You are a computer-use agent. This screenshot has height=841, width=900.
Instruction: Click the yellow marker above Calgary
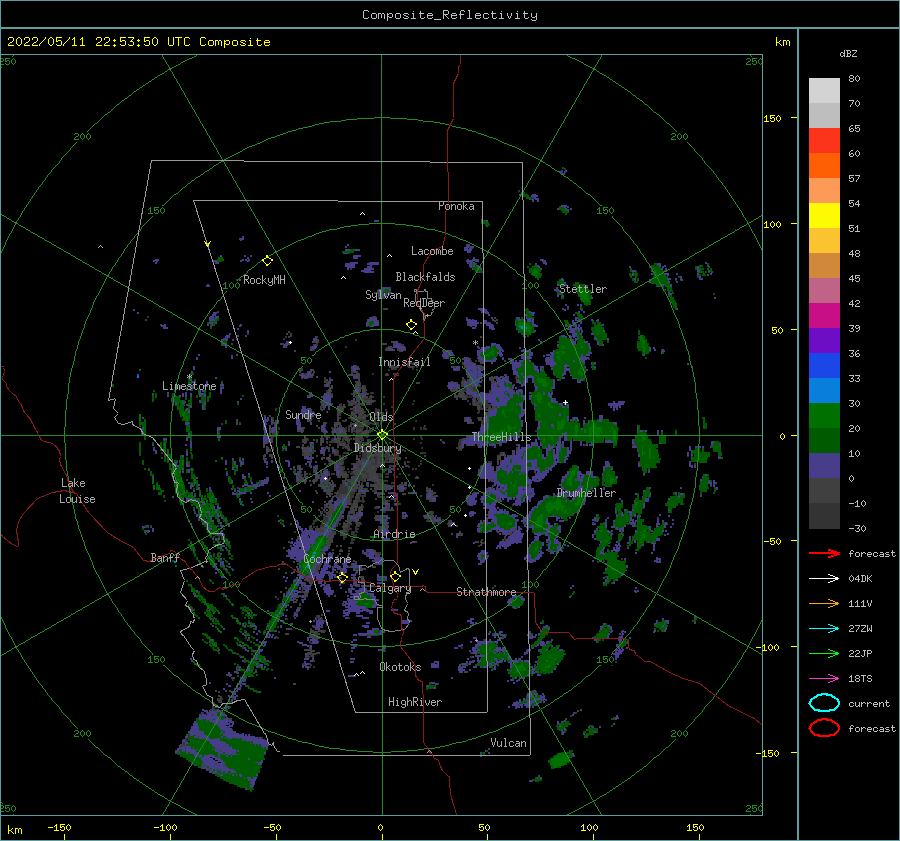pos(395,576)
